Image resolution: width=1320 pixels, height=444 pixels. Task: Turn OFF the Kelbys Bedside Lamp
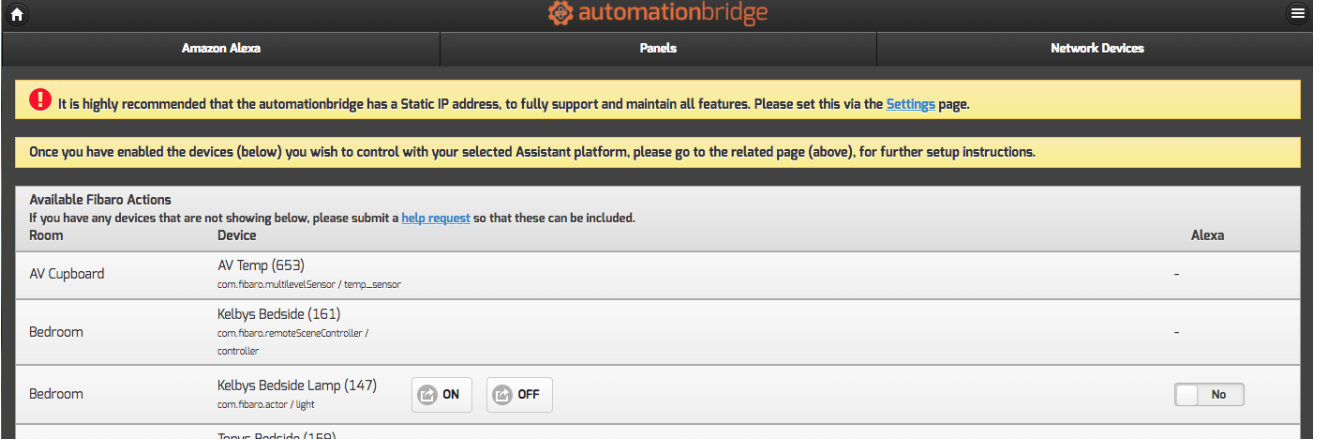(x=519, y=395)
